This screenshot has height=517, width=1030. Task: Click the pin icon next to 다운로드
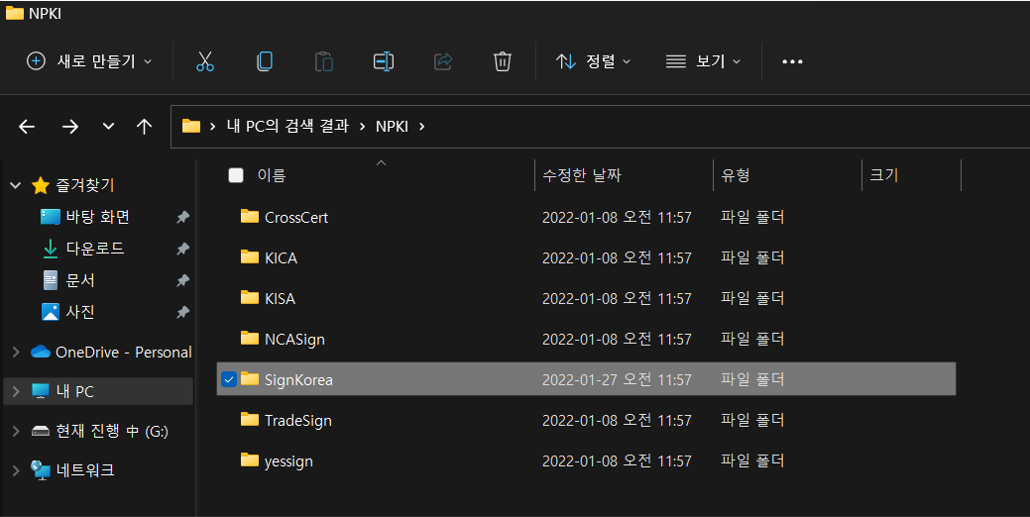(x=183, y=249)
